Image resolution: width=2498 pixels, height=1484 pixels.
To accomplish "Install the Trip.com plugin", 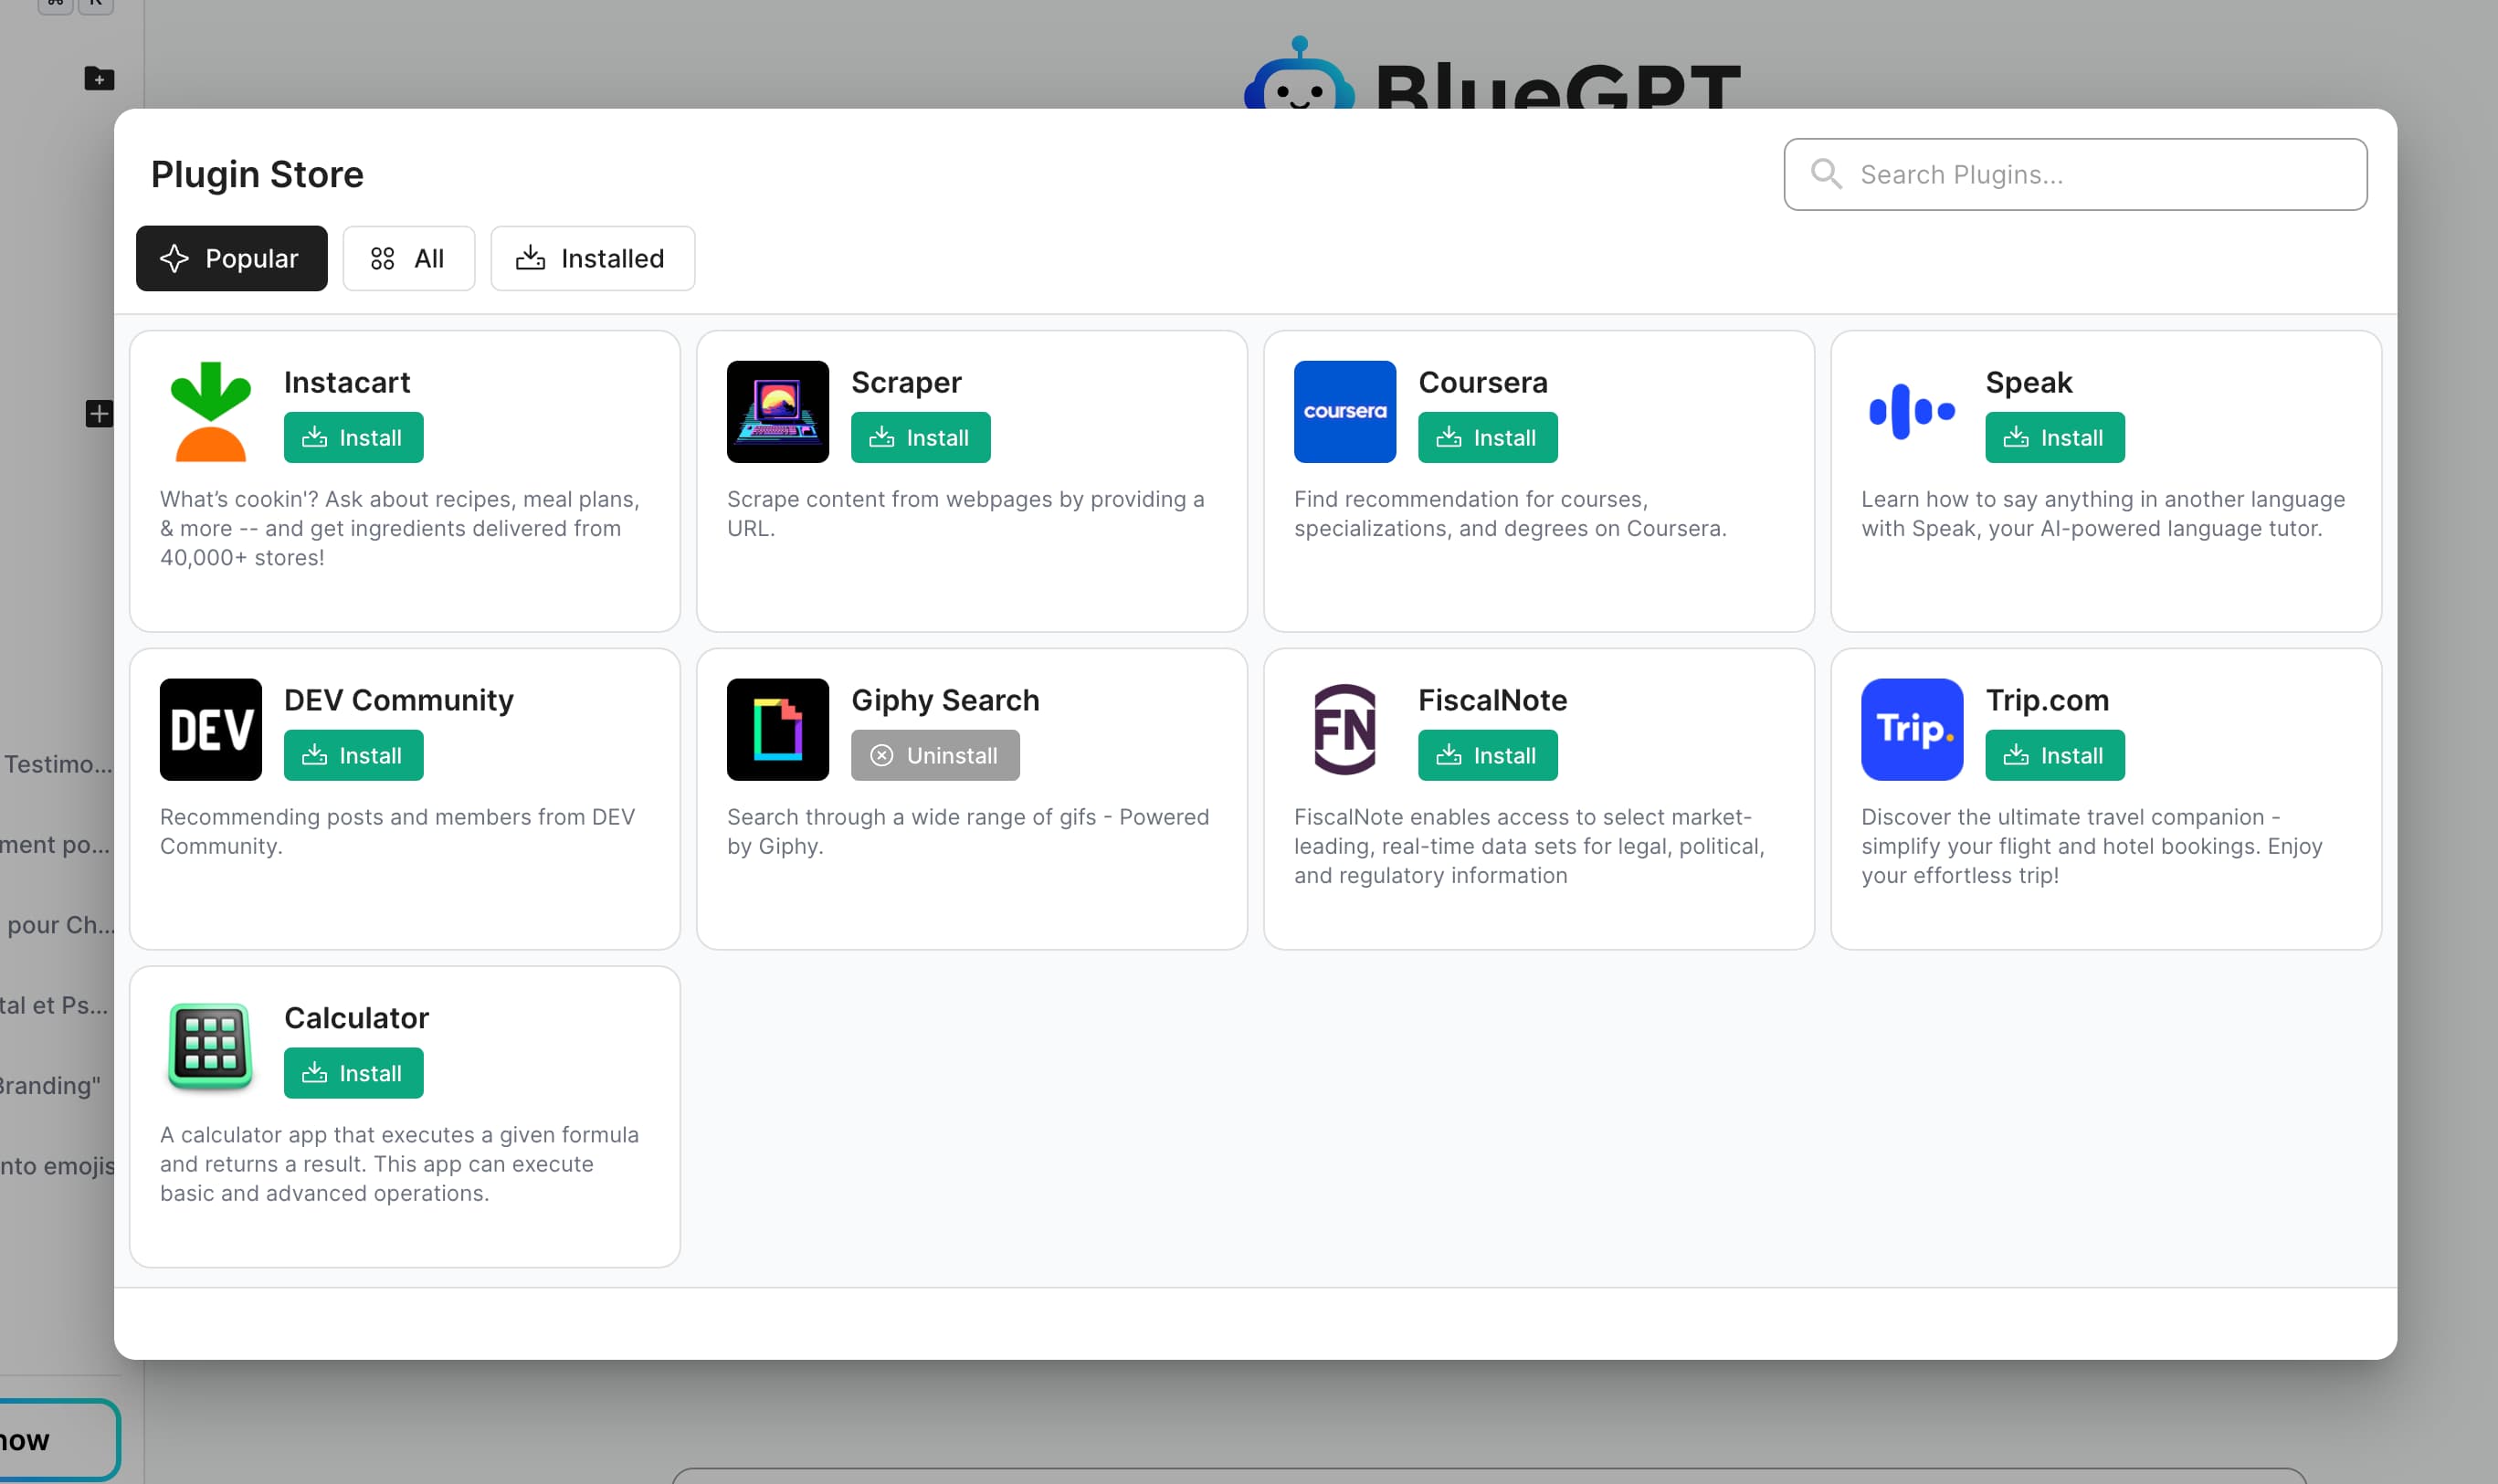I will coord(2054,755).
